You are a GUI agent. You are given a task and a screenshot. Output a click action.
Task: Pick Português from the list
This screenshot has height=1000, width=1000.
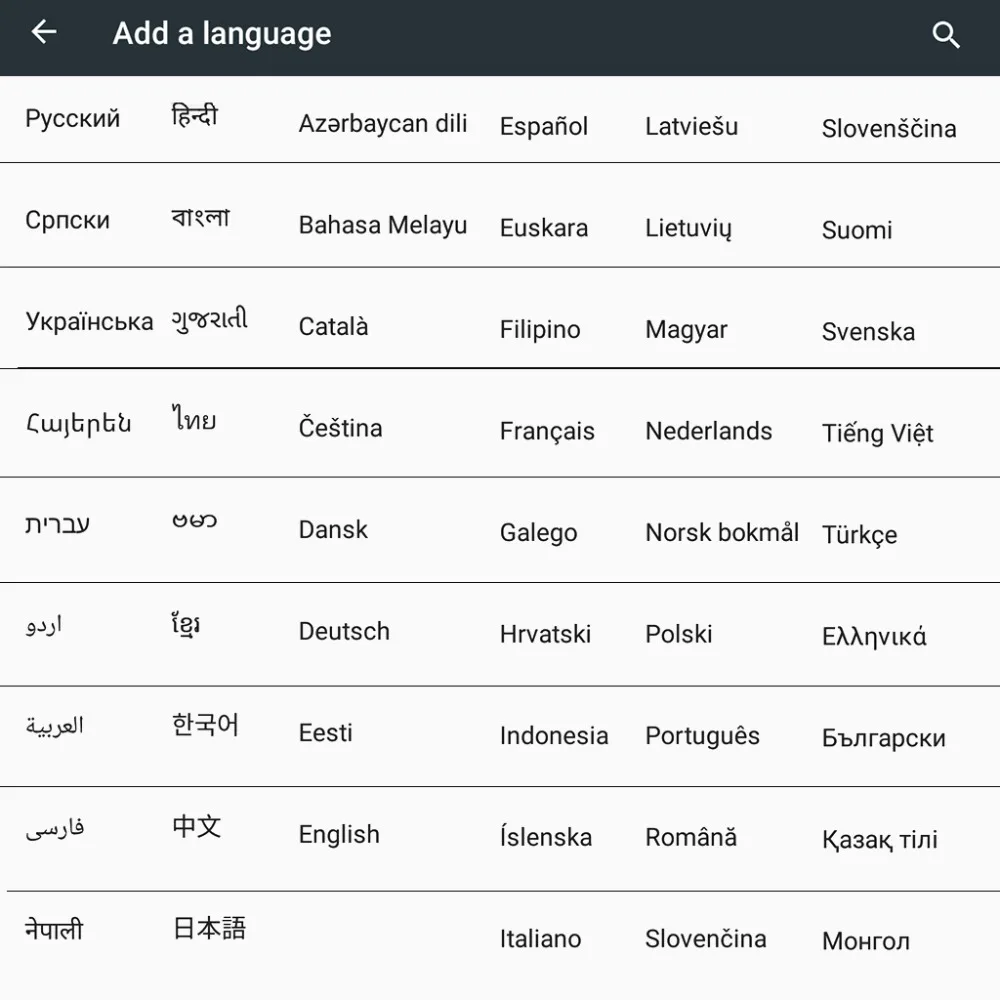pyautogui.click(x=702, y=735)
